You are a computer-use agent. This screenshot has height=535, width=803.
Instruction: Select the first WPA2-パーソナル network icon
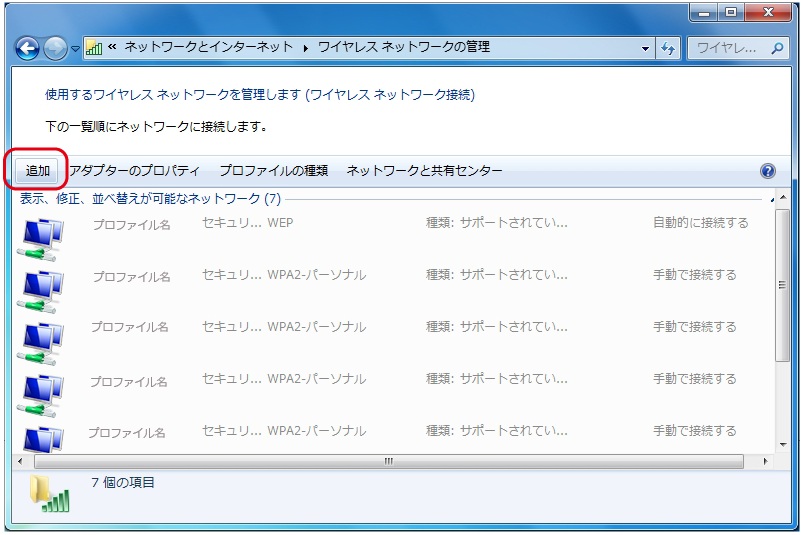[x=41, y=288]
